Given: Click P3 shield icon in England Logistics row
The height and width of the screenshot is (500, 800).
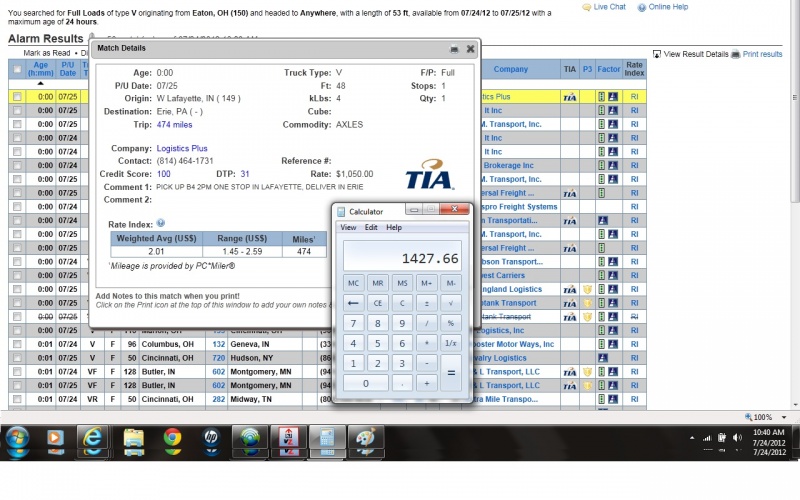Looking at the screenshot, I should click(587, 289).
